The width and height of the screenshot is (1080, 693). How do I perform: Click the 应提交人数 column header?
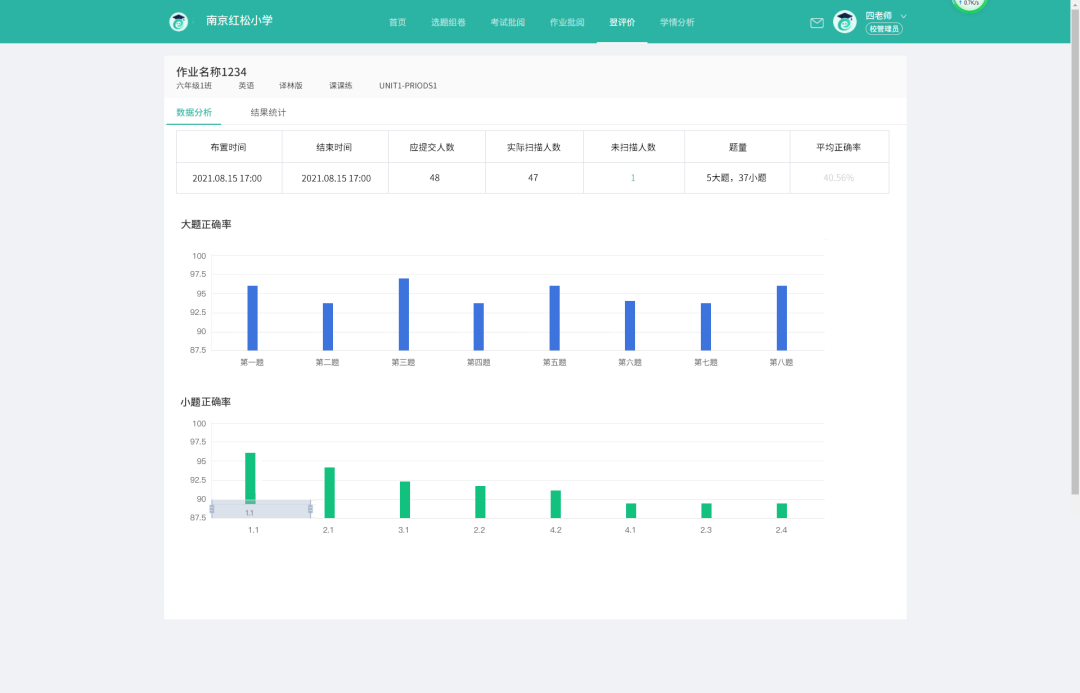[x=432, y=147]
